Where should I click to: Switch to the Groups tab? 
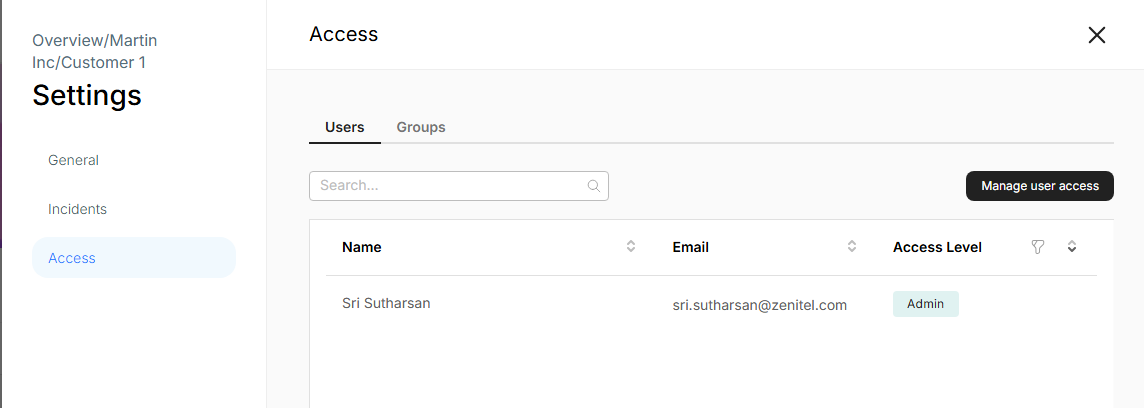(421, 128)
